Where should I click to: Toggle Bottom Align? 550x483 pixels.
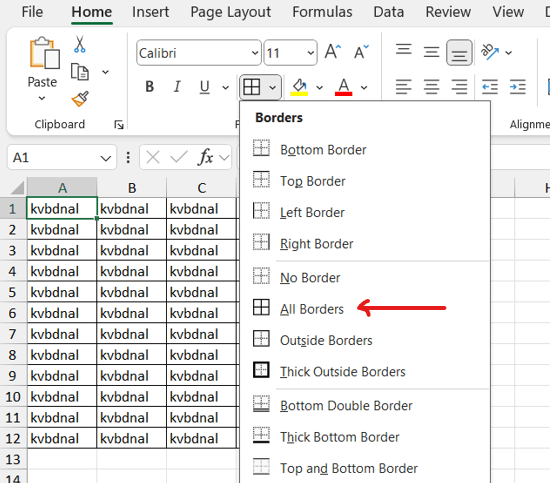(459, 53)
